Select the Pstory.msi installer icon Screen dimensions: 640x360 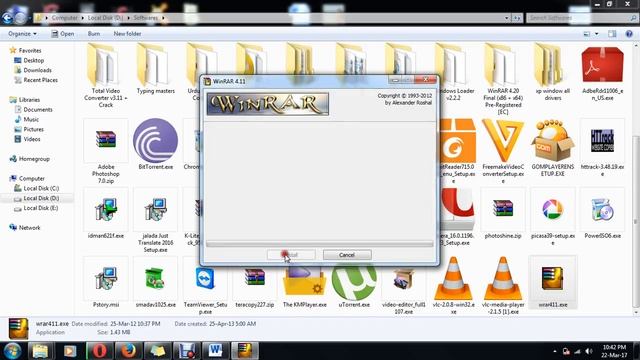[x=106, y=278]
